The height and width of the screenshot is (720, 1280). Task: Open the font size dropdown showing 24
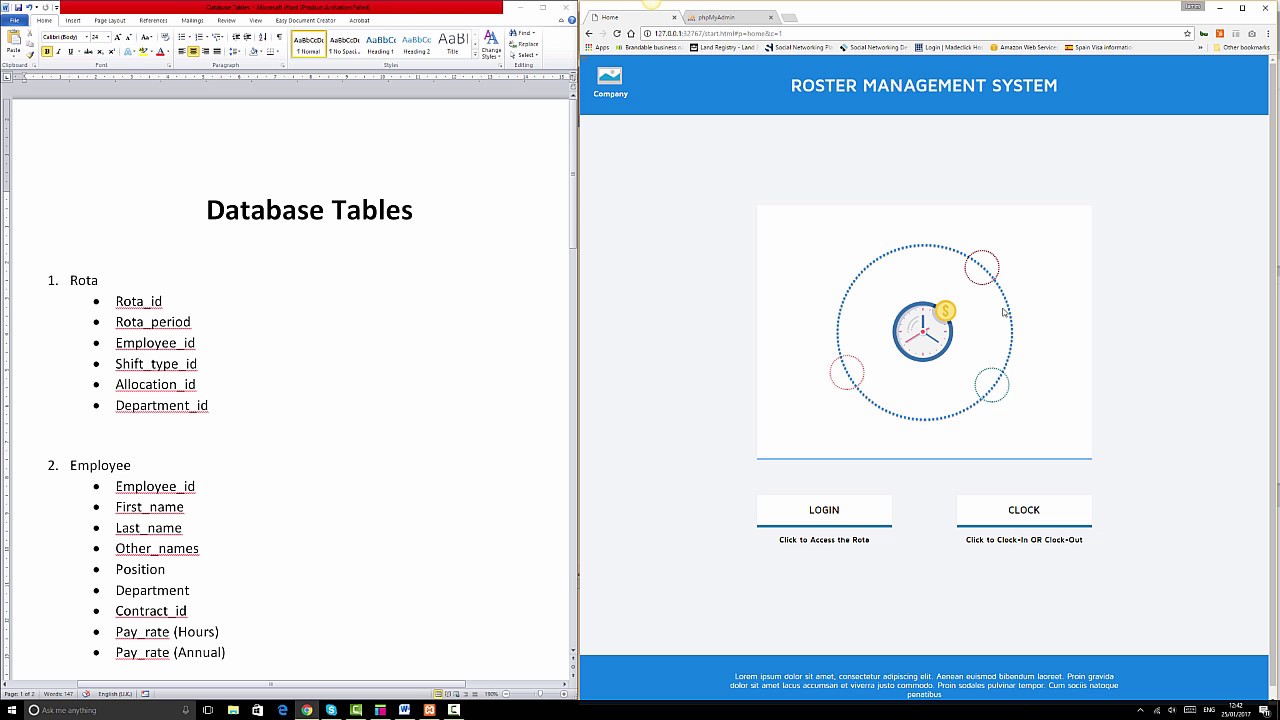(x=108, y=37)
